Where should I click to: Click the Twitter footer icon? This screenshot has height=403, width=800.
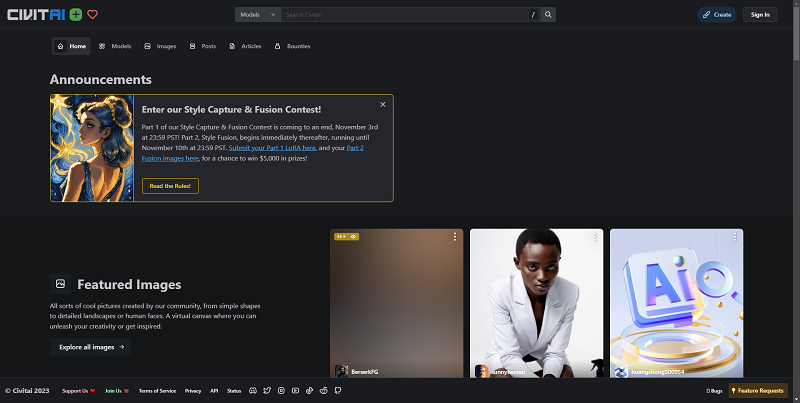(267, 391)
